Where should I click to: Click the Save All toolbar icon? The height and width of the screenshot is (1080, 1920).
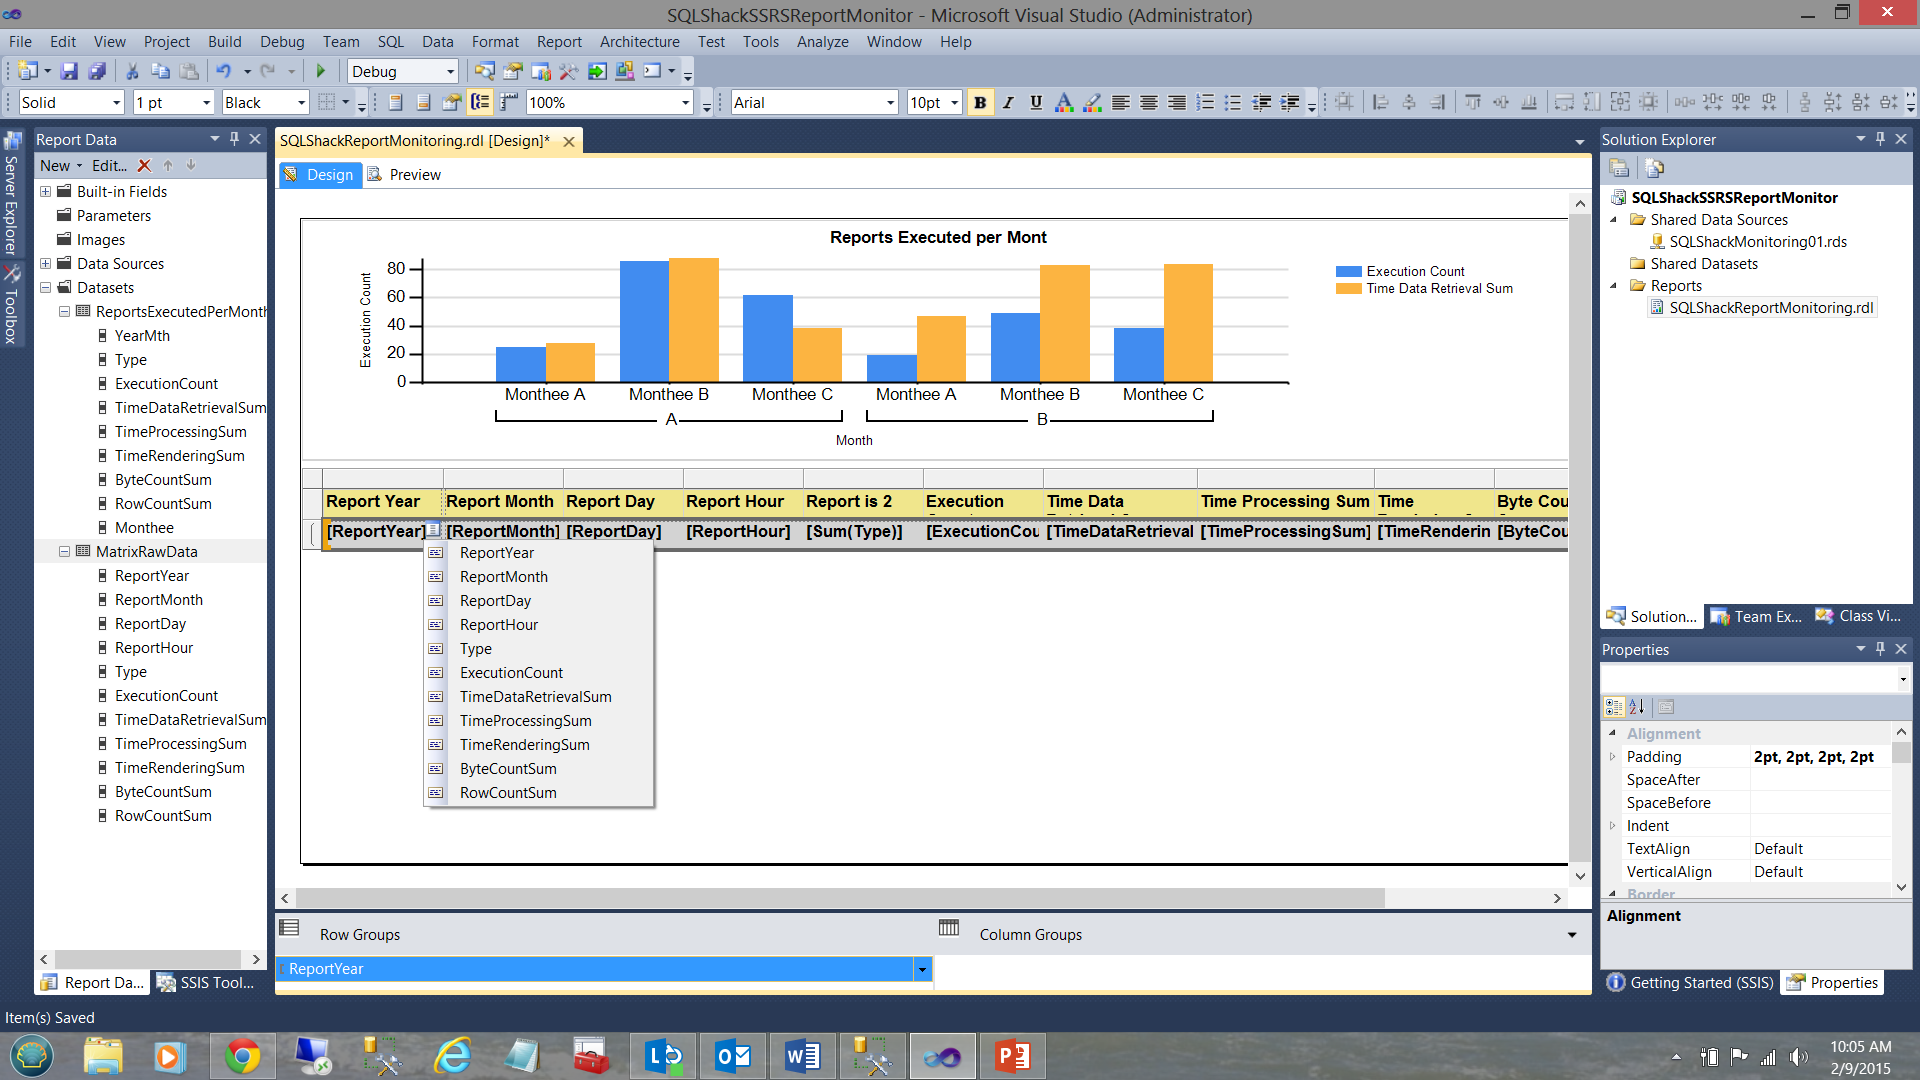pyautogui.click(x=97, y=71)
